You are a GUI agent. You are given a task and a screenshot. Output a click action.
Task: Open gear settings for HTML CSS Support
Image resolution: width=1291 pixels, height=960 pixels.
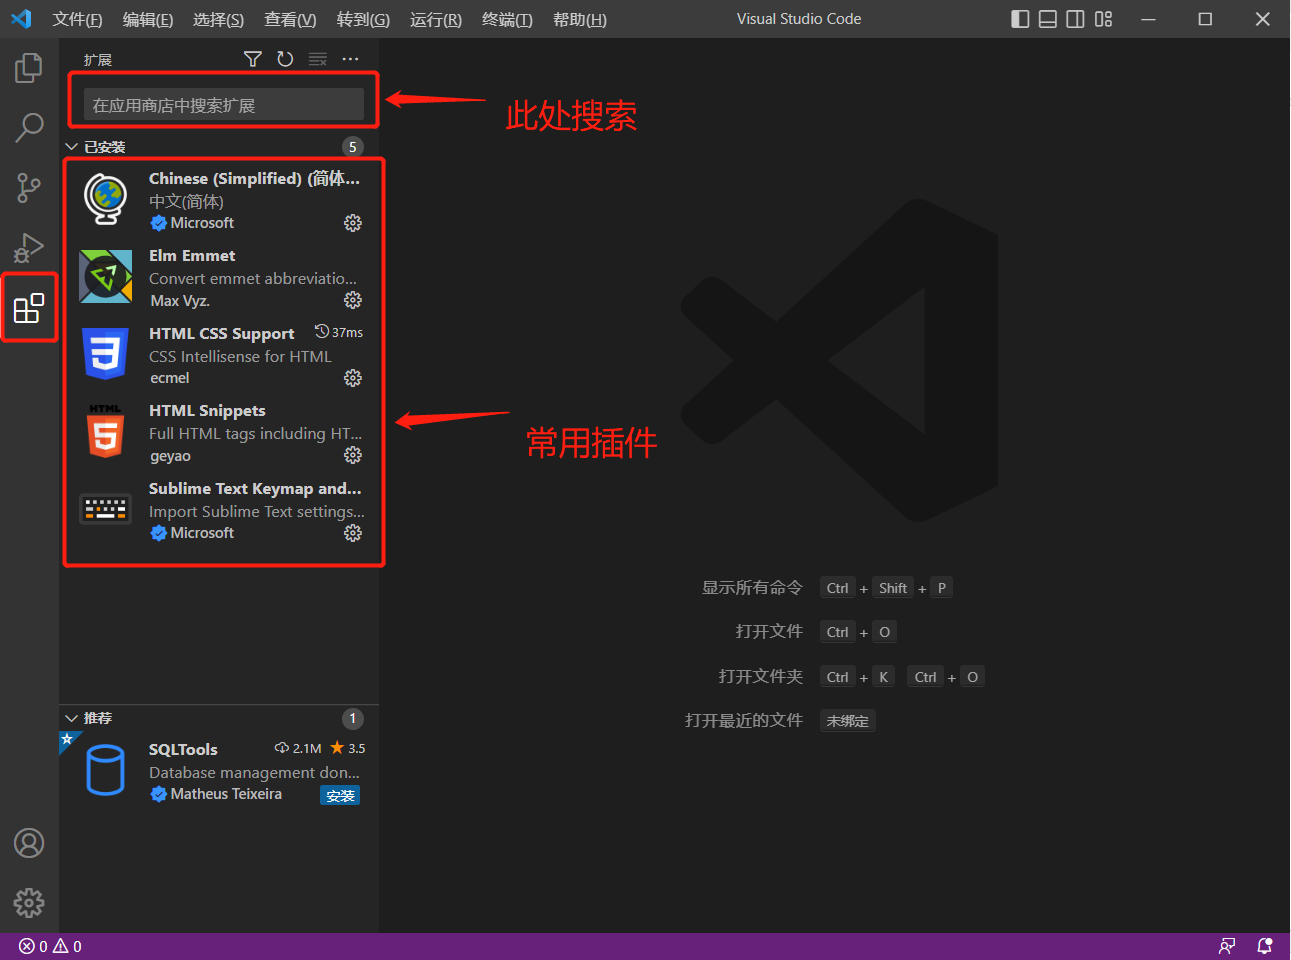click(x=353, y=378)
